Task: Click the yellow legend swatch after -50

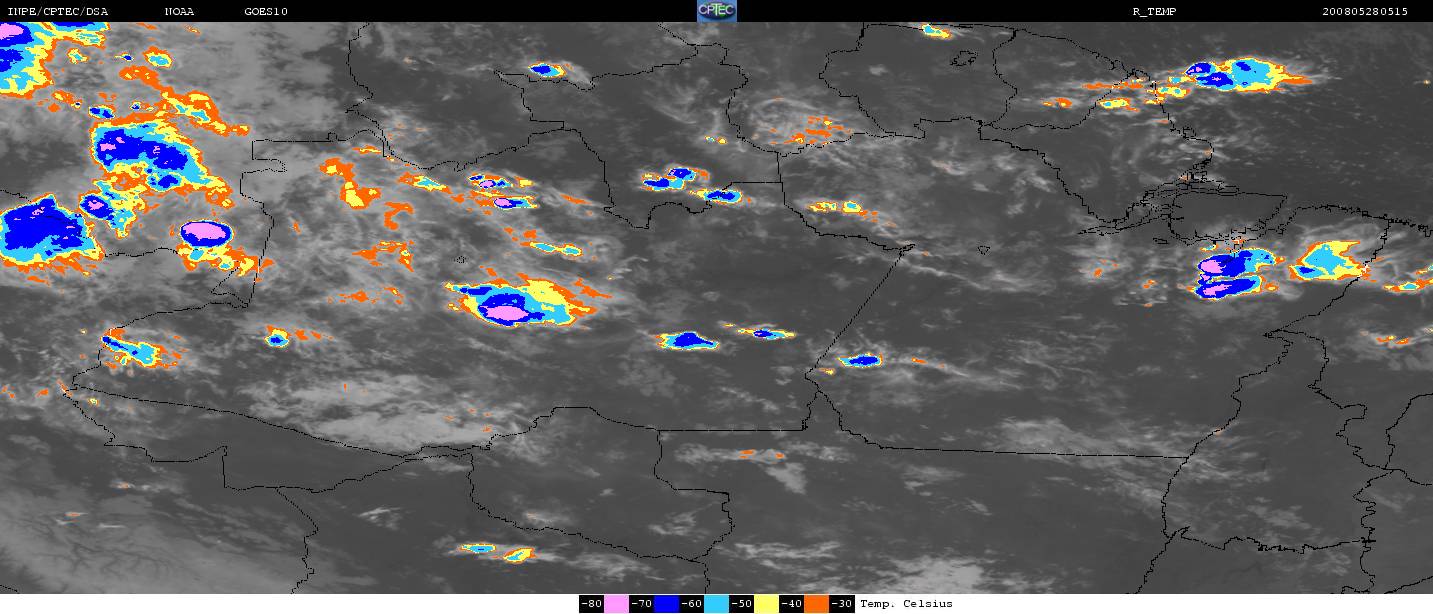Action: pyautogui.click(x=766, y=604)
